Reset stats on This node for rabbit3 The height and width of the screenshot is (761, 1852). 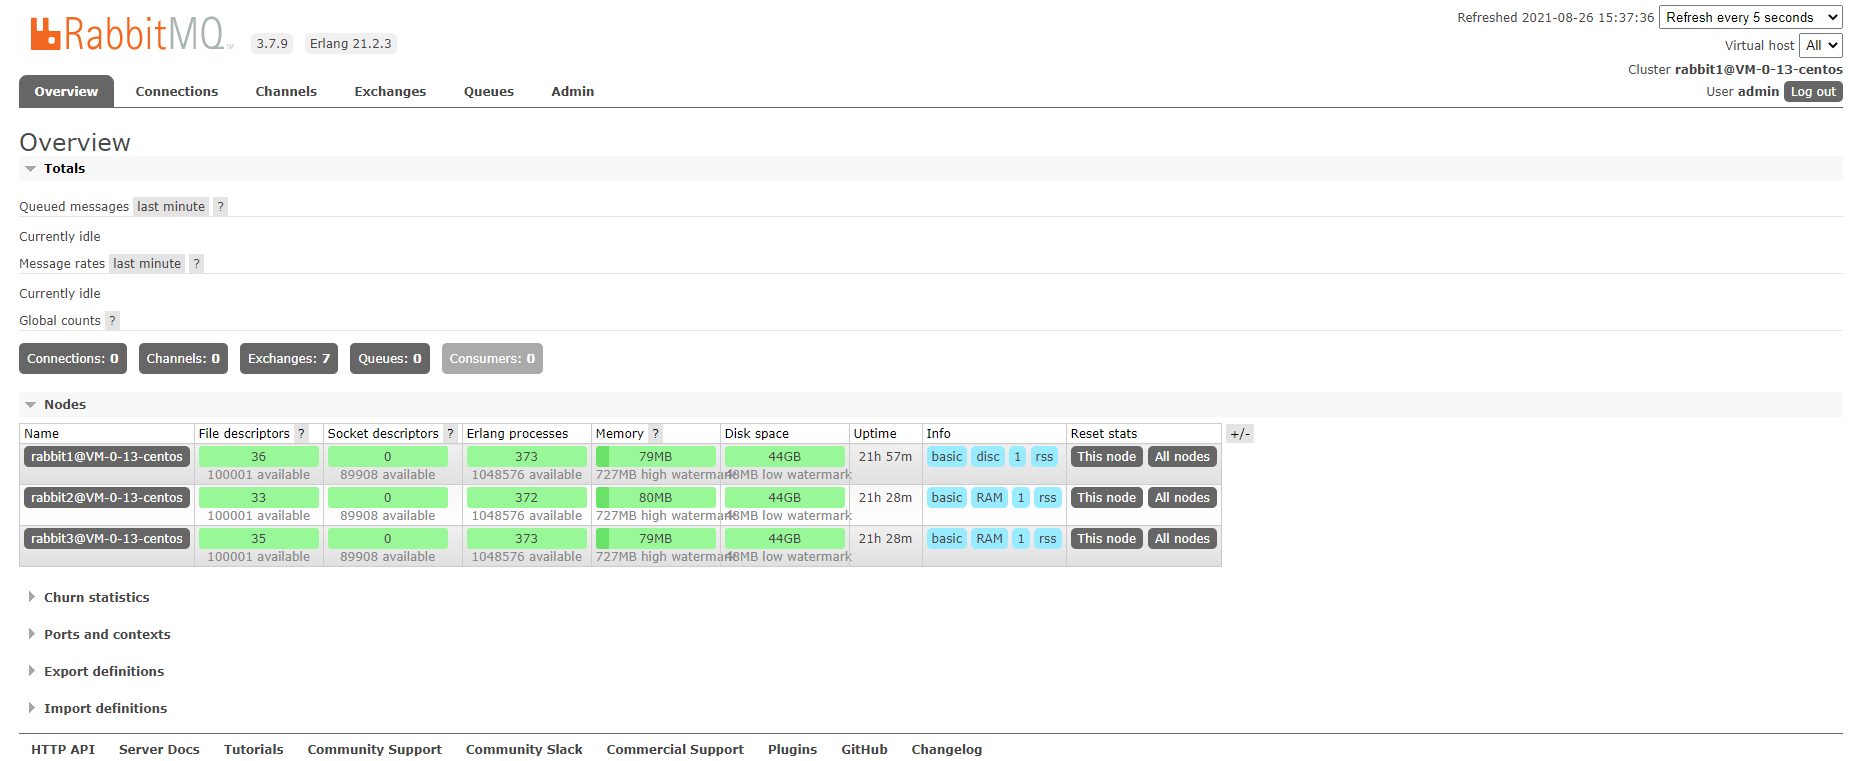click(x=1106, y=539)
